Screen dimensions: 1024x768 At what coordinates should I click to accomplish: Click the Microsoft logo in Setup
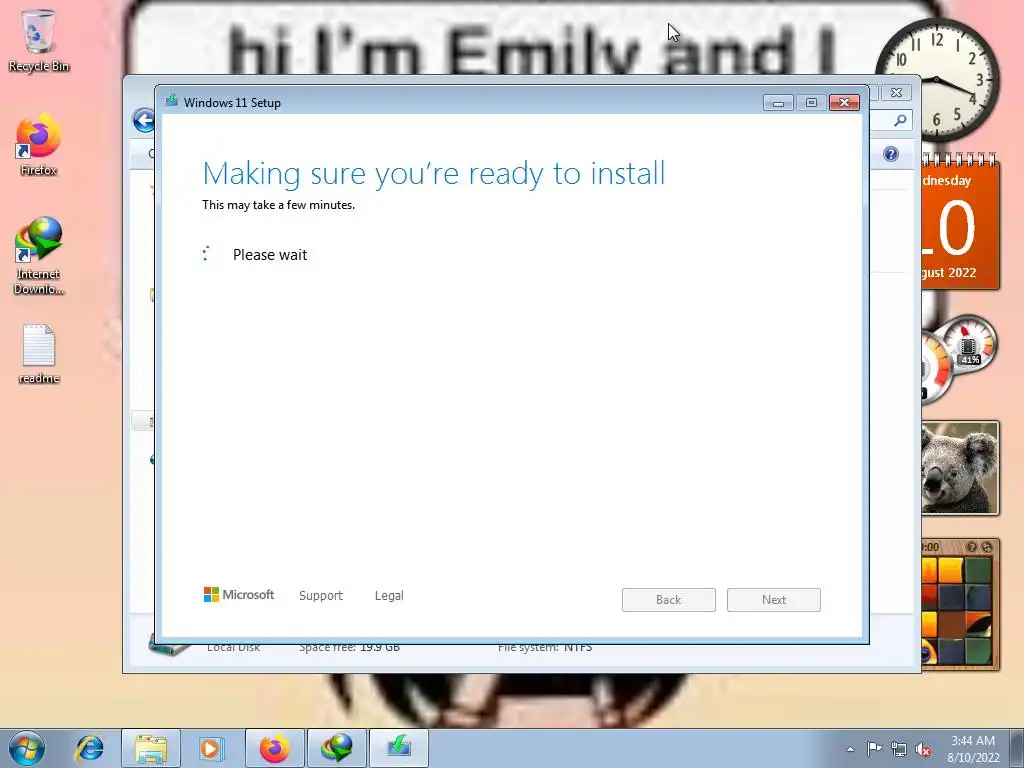239,595
